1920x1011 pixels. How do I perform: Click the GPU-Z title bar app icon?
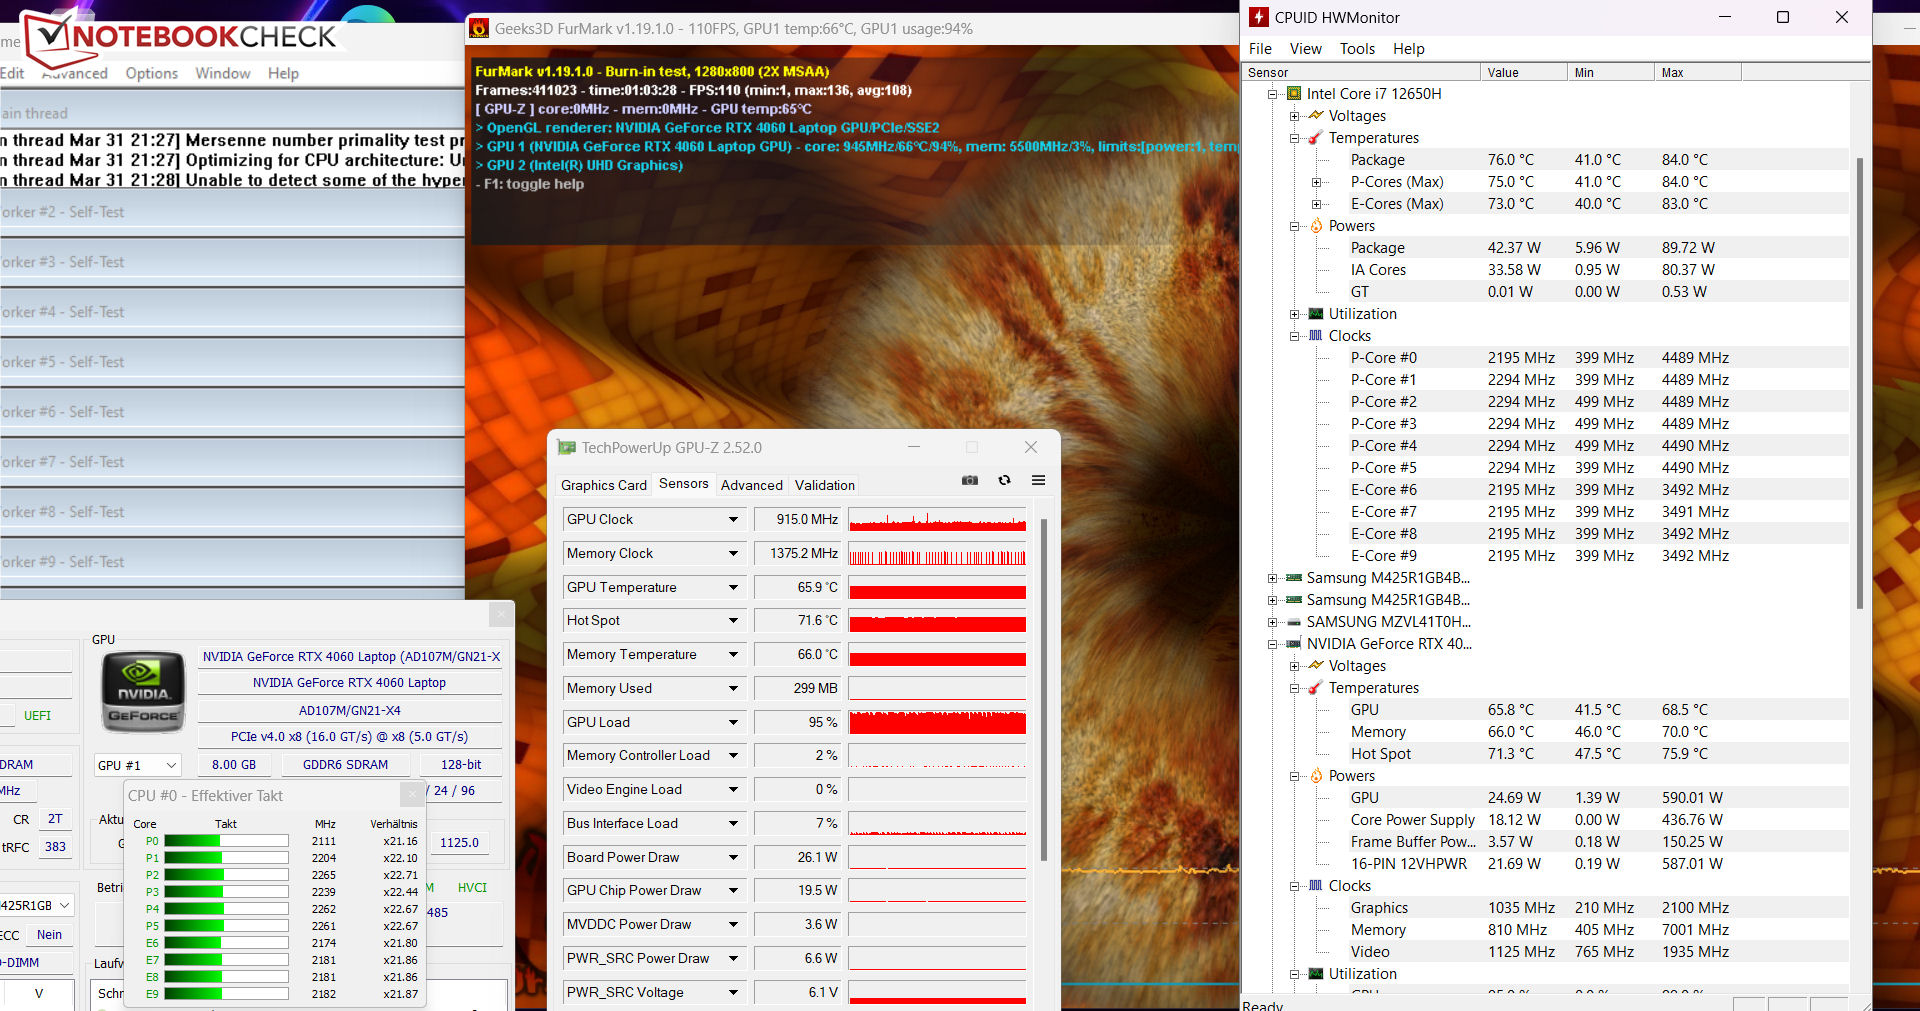(567, 448)
